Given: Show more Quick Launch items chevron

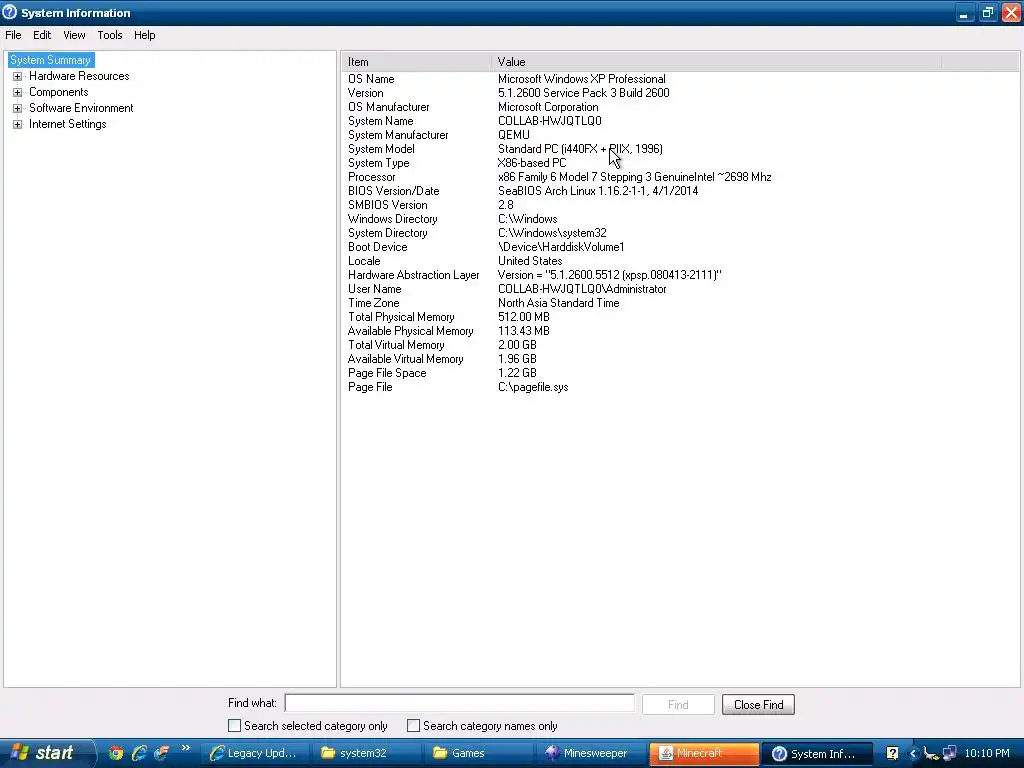Looking at the screenshot, I should click(x=185, y=748).
